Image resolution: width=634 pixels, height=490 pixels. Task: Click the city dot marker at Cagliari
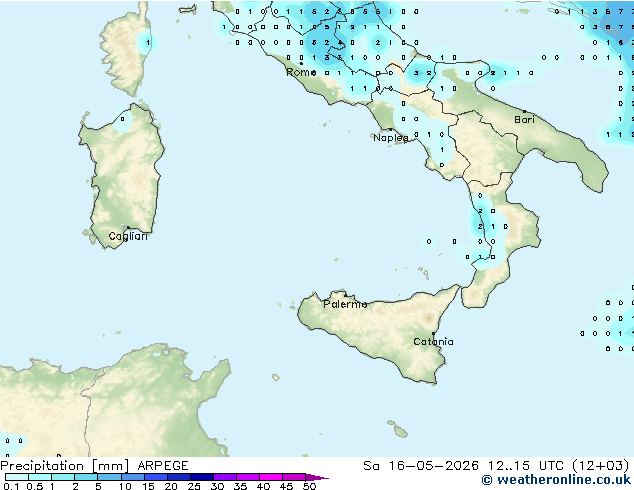coord(128,228)
